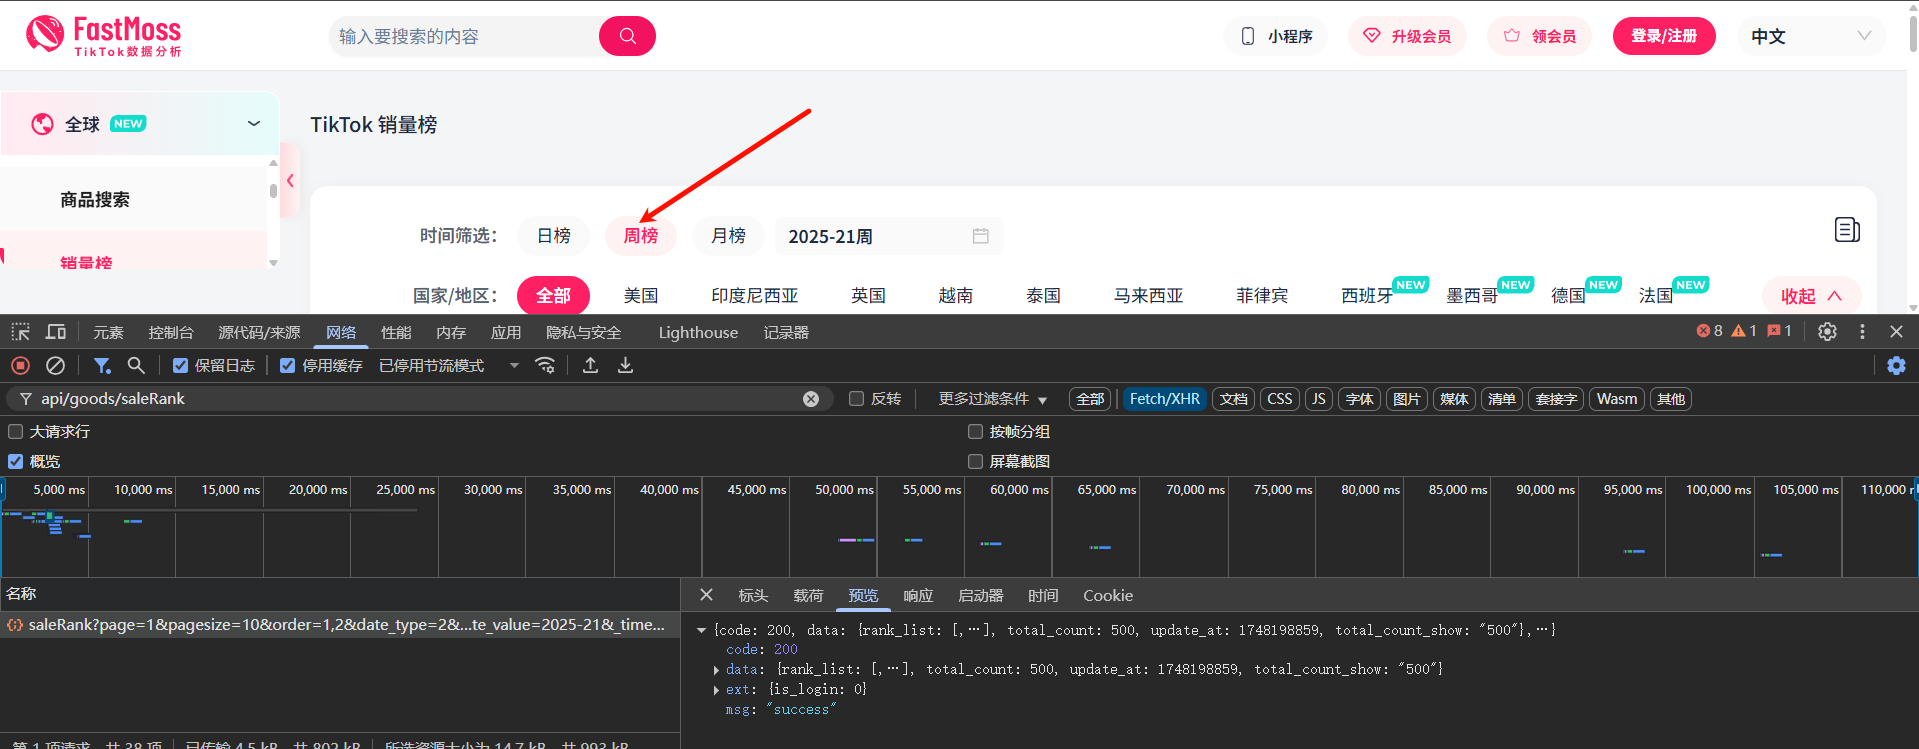
Task: Select the Fetch/XHR filter type
Action: click(1164, 399)
